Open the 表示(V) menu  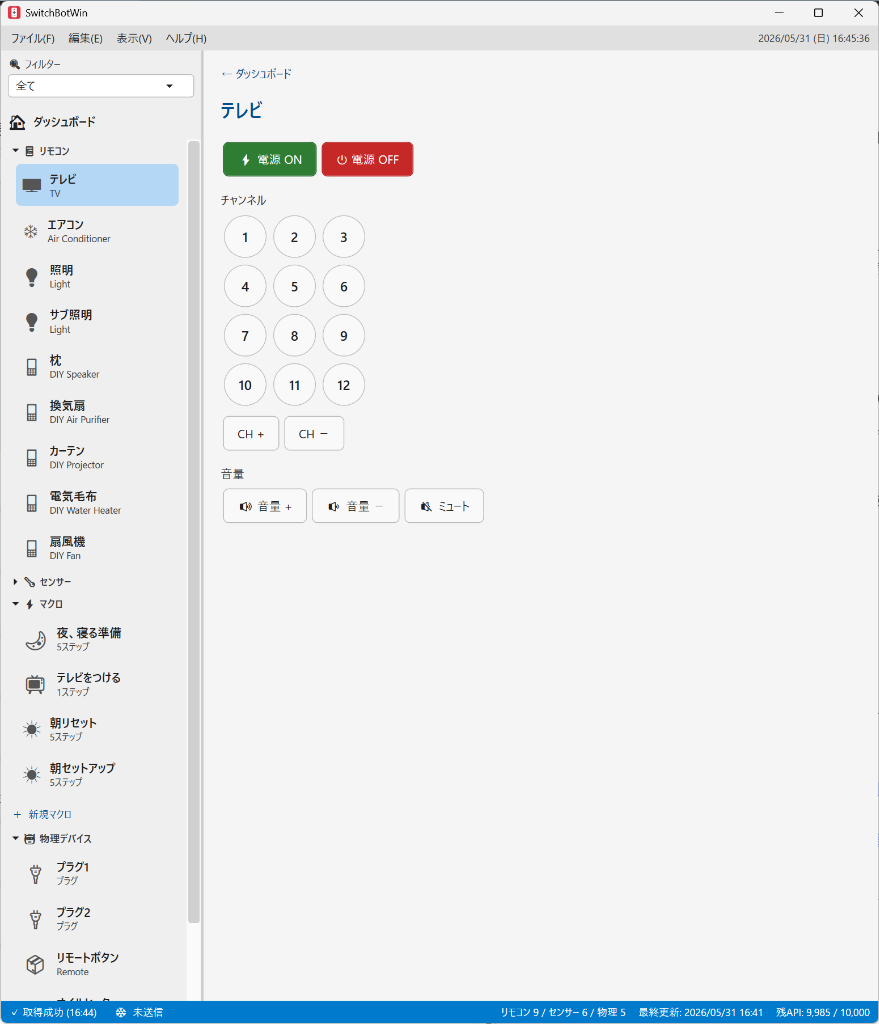(x=135, y=39)
